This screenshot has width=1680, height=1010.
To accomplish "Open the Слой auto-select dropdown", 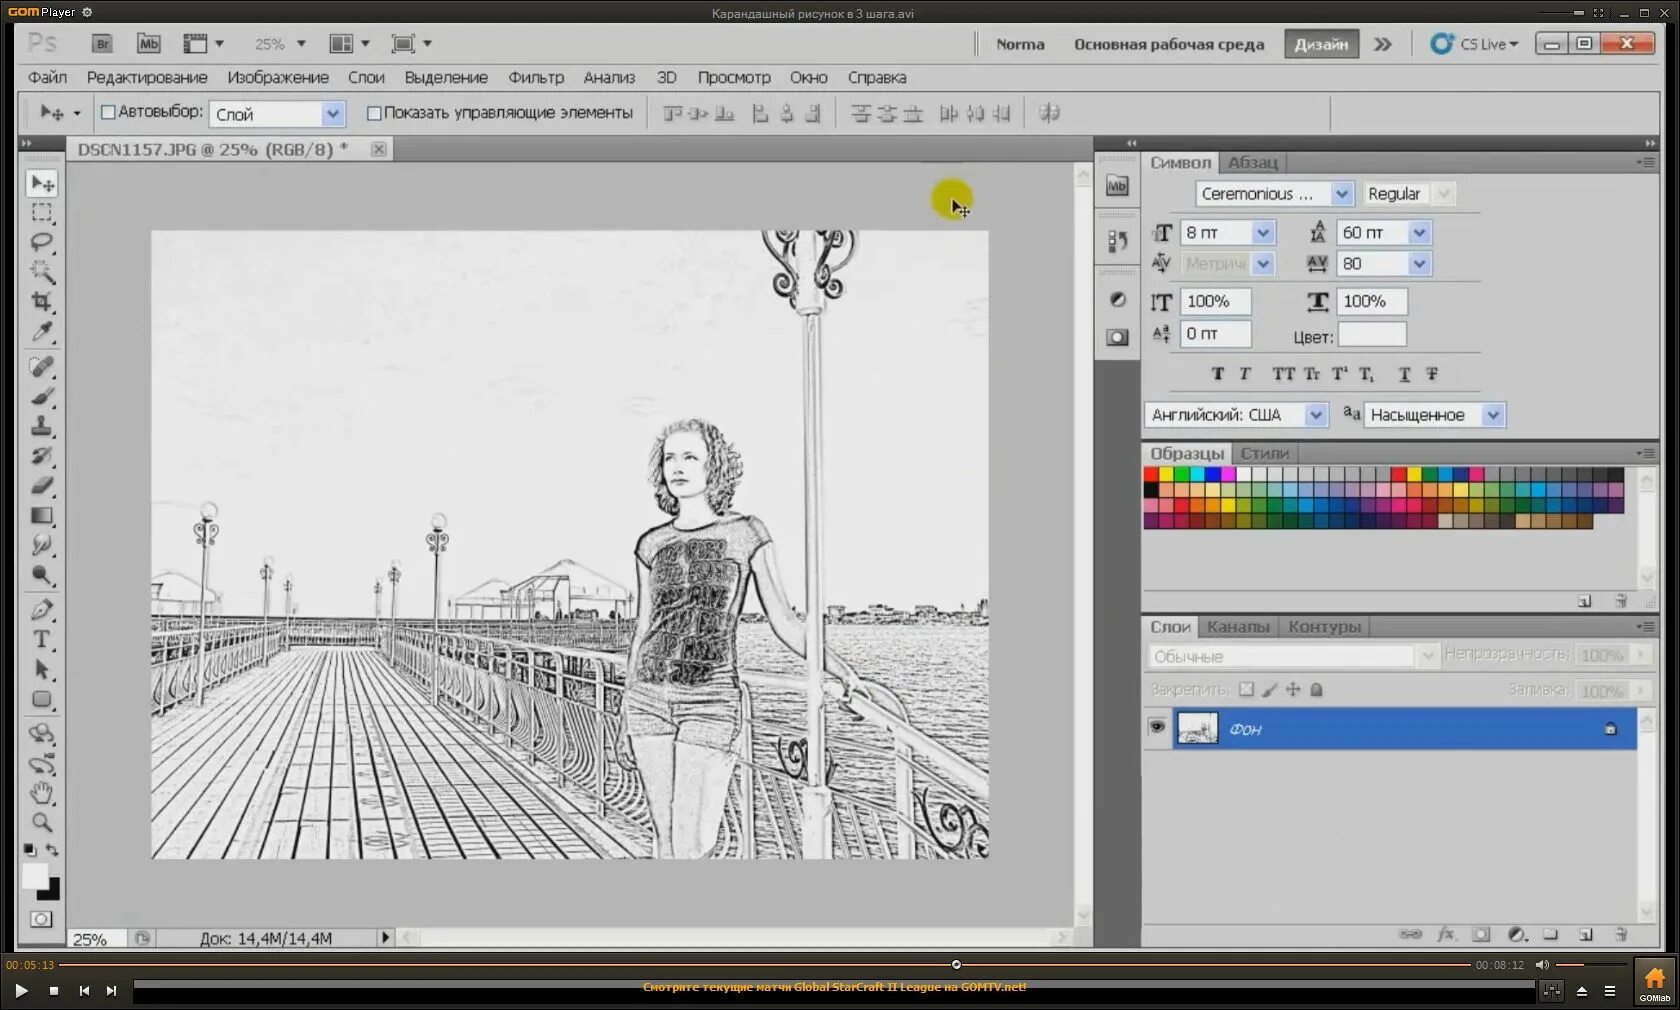I will pos(333,115).
